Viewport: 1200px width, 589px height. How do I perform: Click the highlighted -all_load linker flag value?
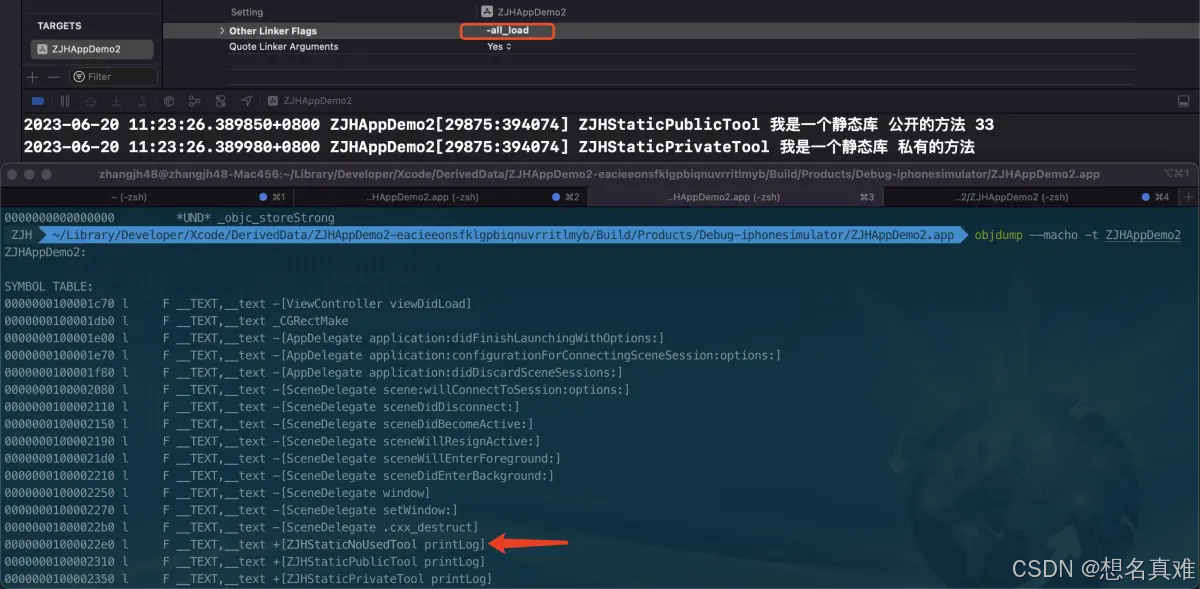tap(507, 31)
